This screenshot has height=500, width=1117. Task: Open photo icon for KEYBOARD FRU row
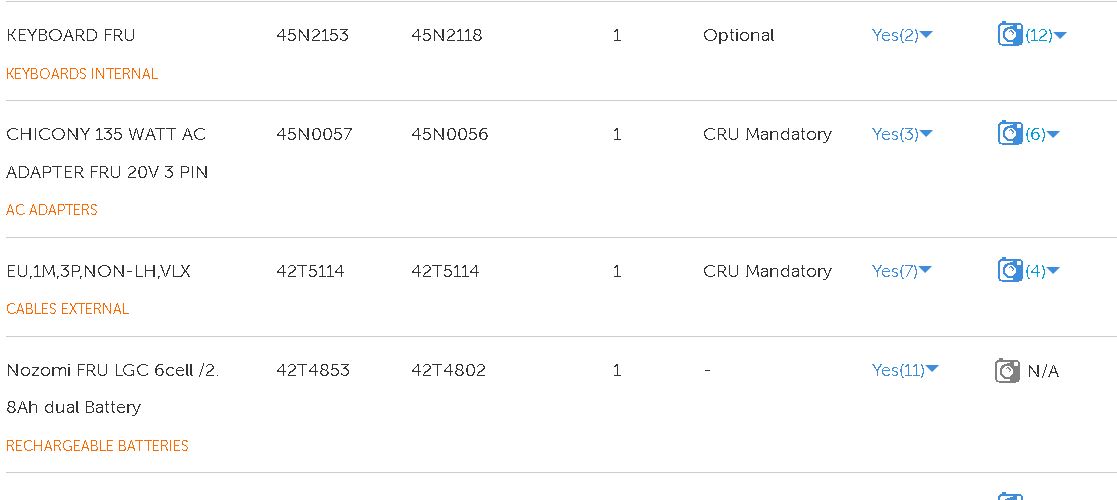(x=1009, y=35)
